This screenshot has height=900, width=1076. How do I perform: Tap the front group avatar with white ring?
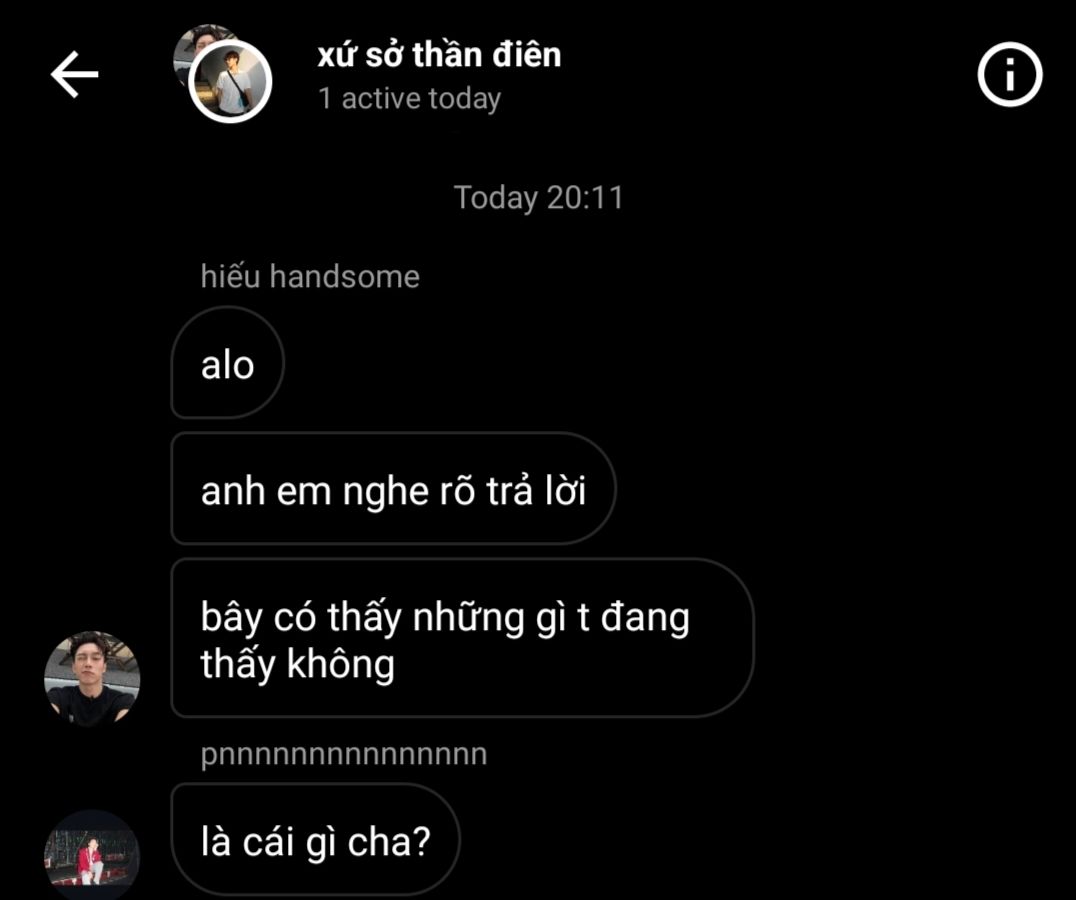[230, 82]
